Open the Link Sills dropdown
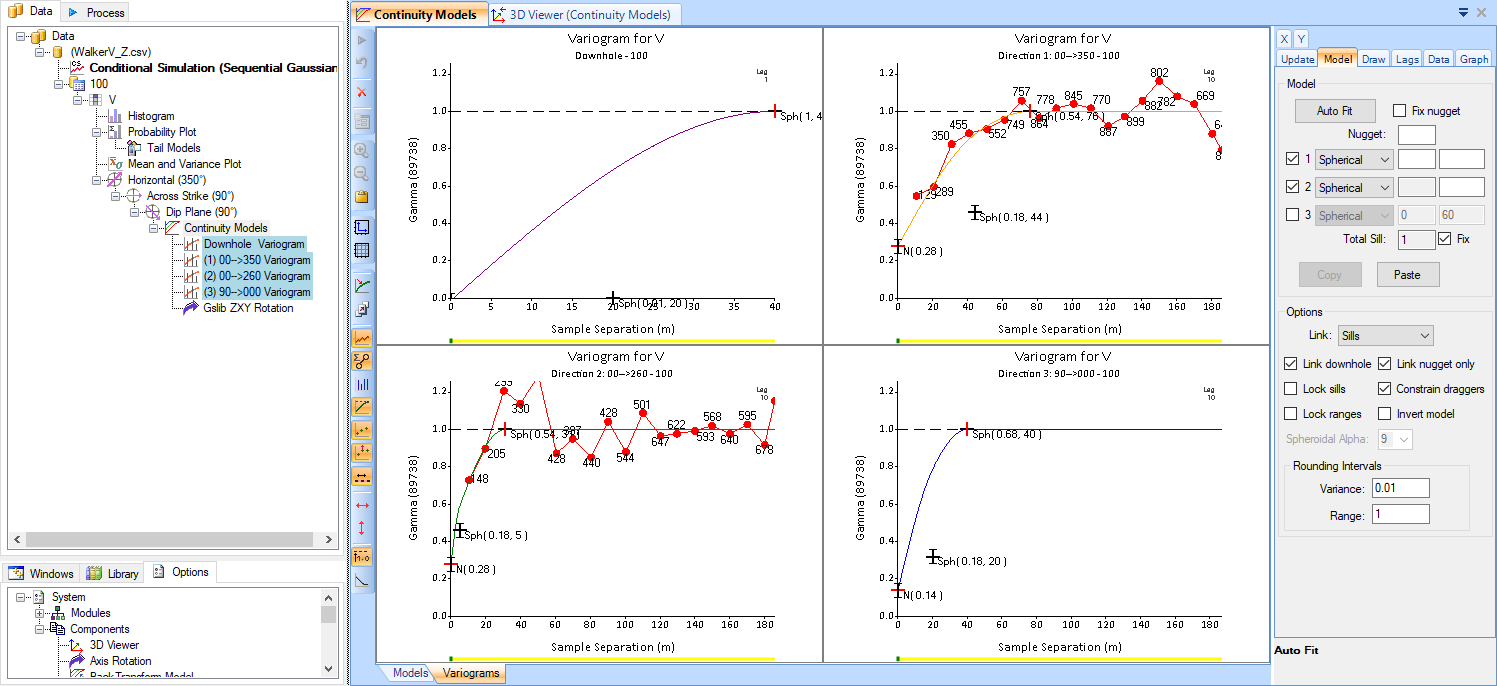Viewport: 1497px width, 686px height. 1385,336
